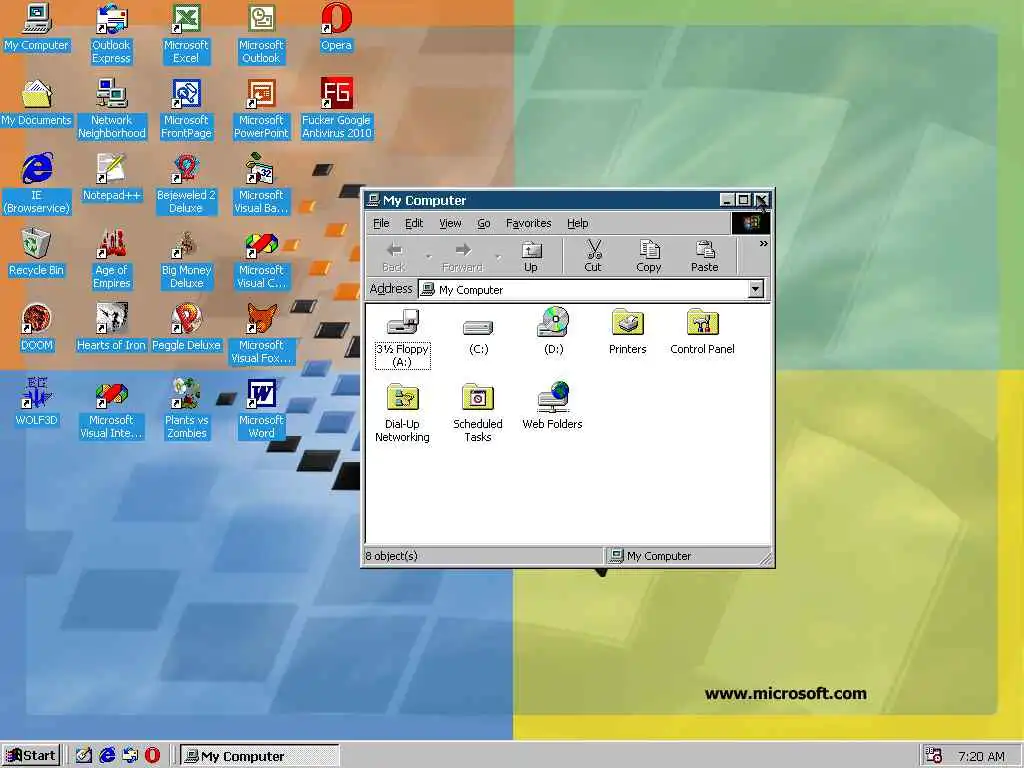Select Microsoft PowerPoint desktop shortcut
Image resolution: width=1024 pixels, height=768 pixels.
[x=261, y=109]
